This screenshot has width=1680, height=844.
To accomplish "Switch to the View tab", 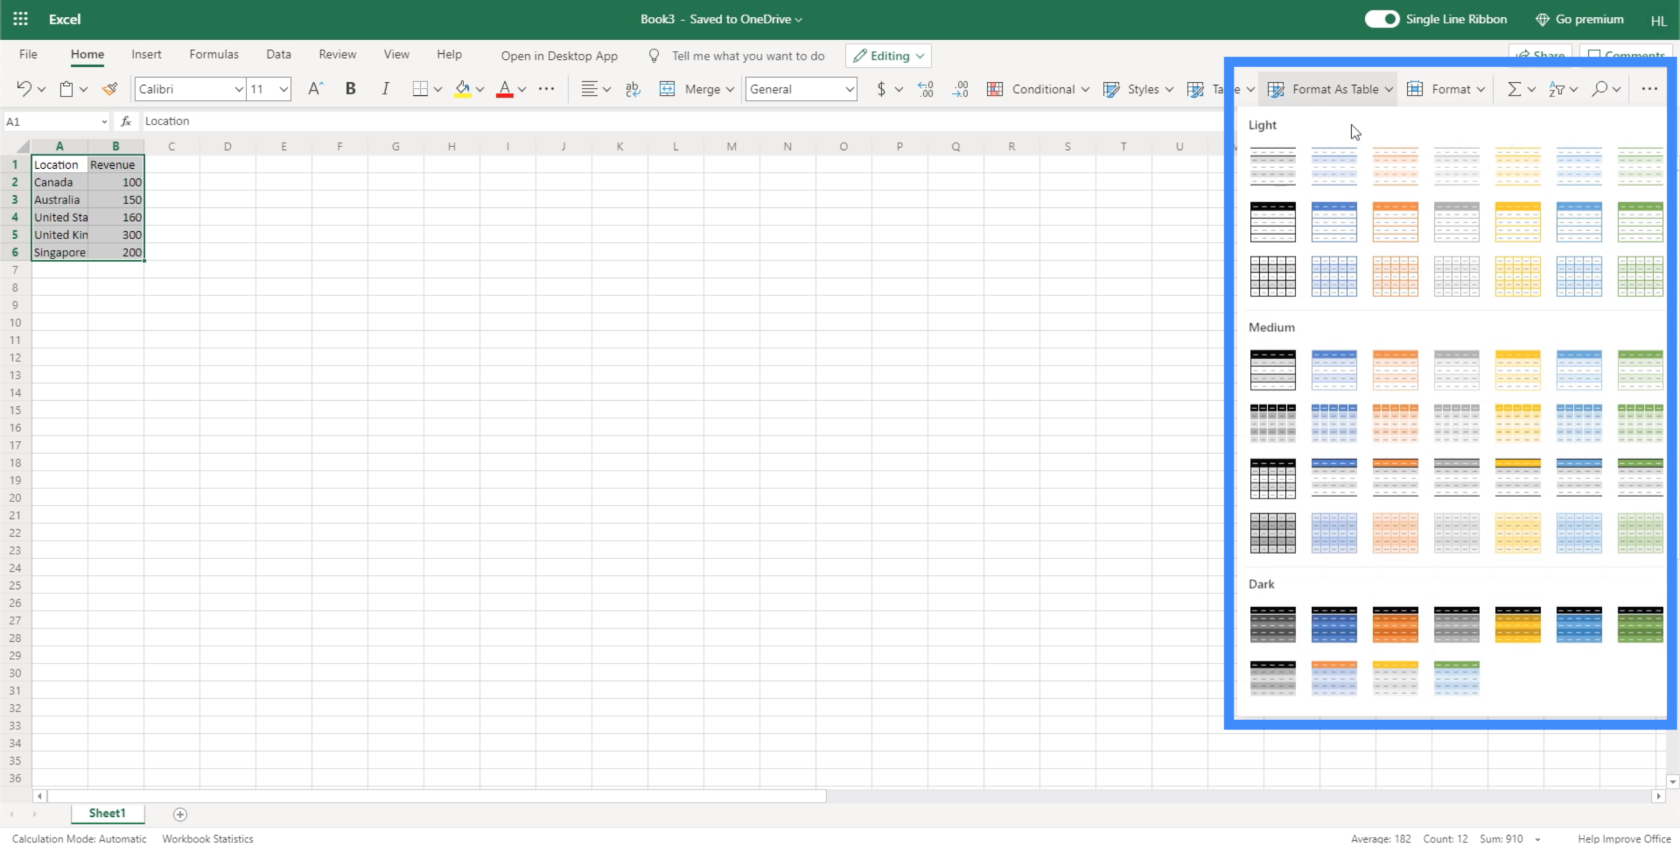I will (x=396, y=55).
